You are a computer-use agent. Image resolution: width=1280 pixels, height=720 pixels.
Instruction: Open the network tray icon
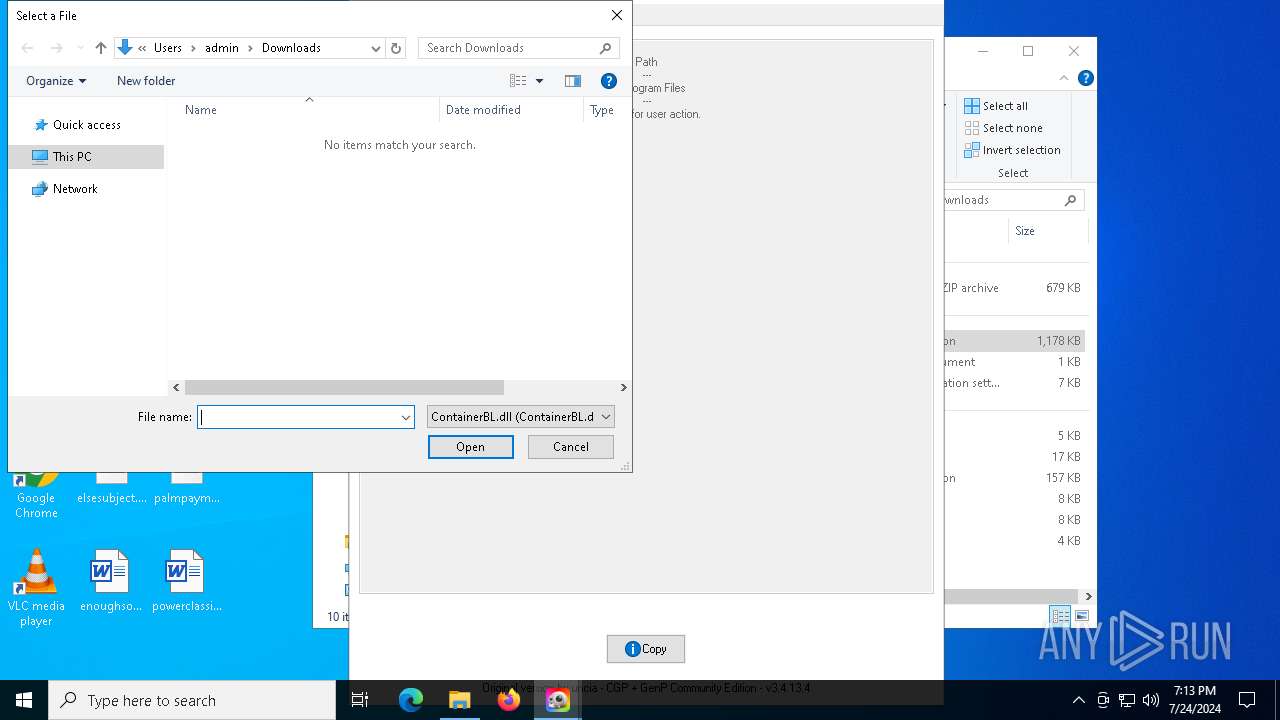[1127, 700]
